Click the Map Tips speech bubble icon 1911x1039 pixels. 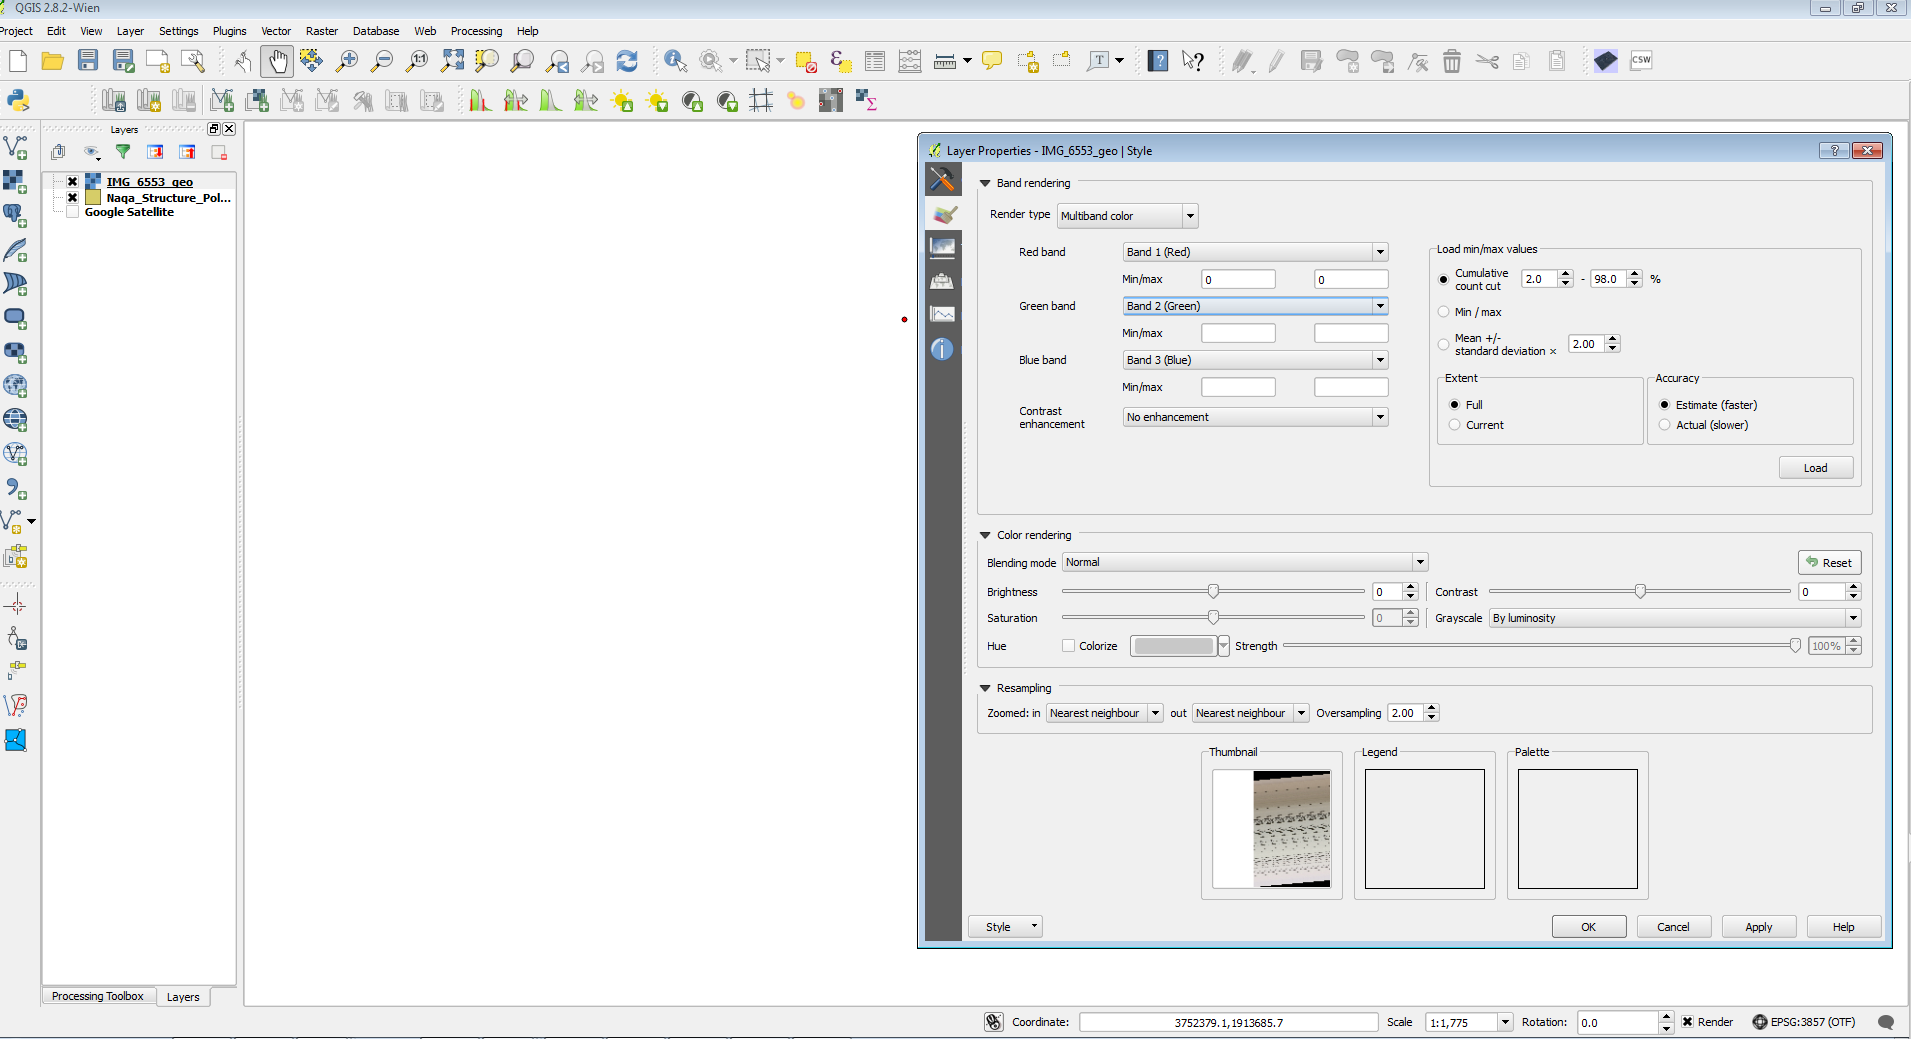(x=992, y=61)
